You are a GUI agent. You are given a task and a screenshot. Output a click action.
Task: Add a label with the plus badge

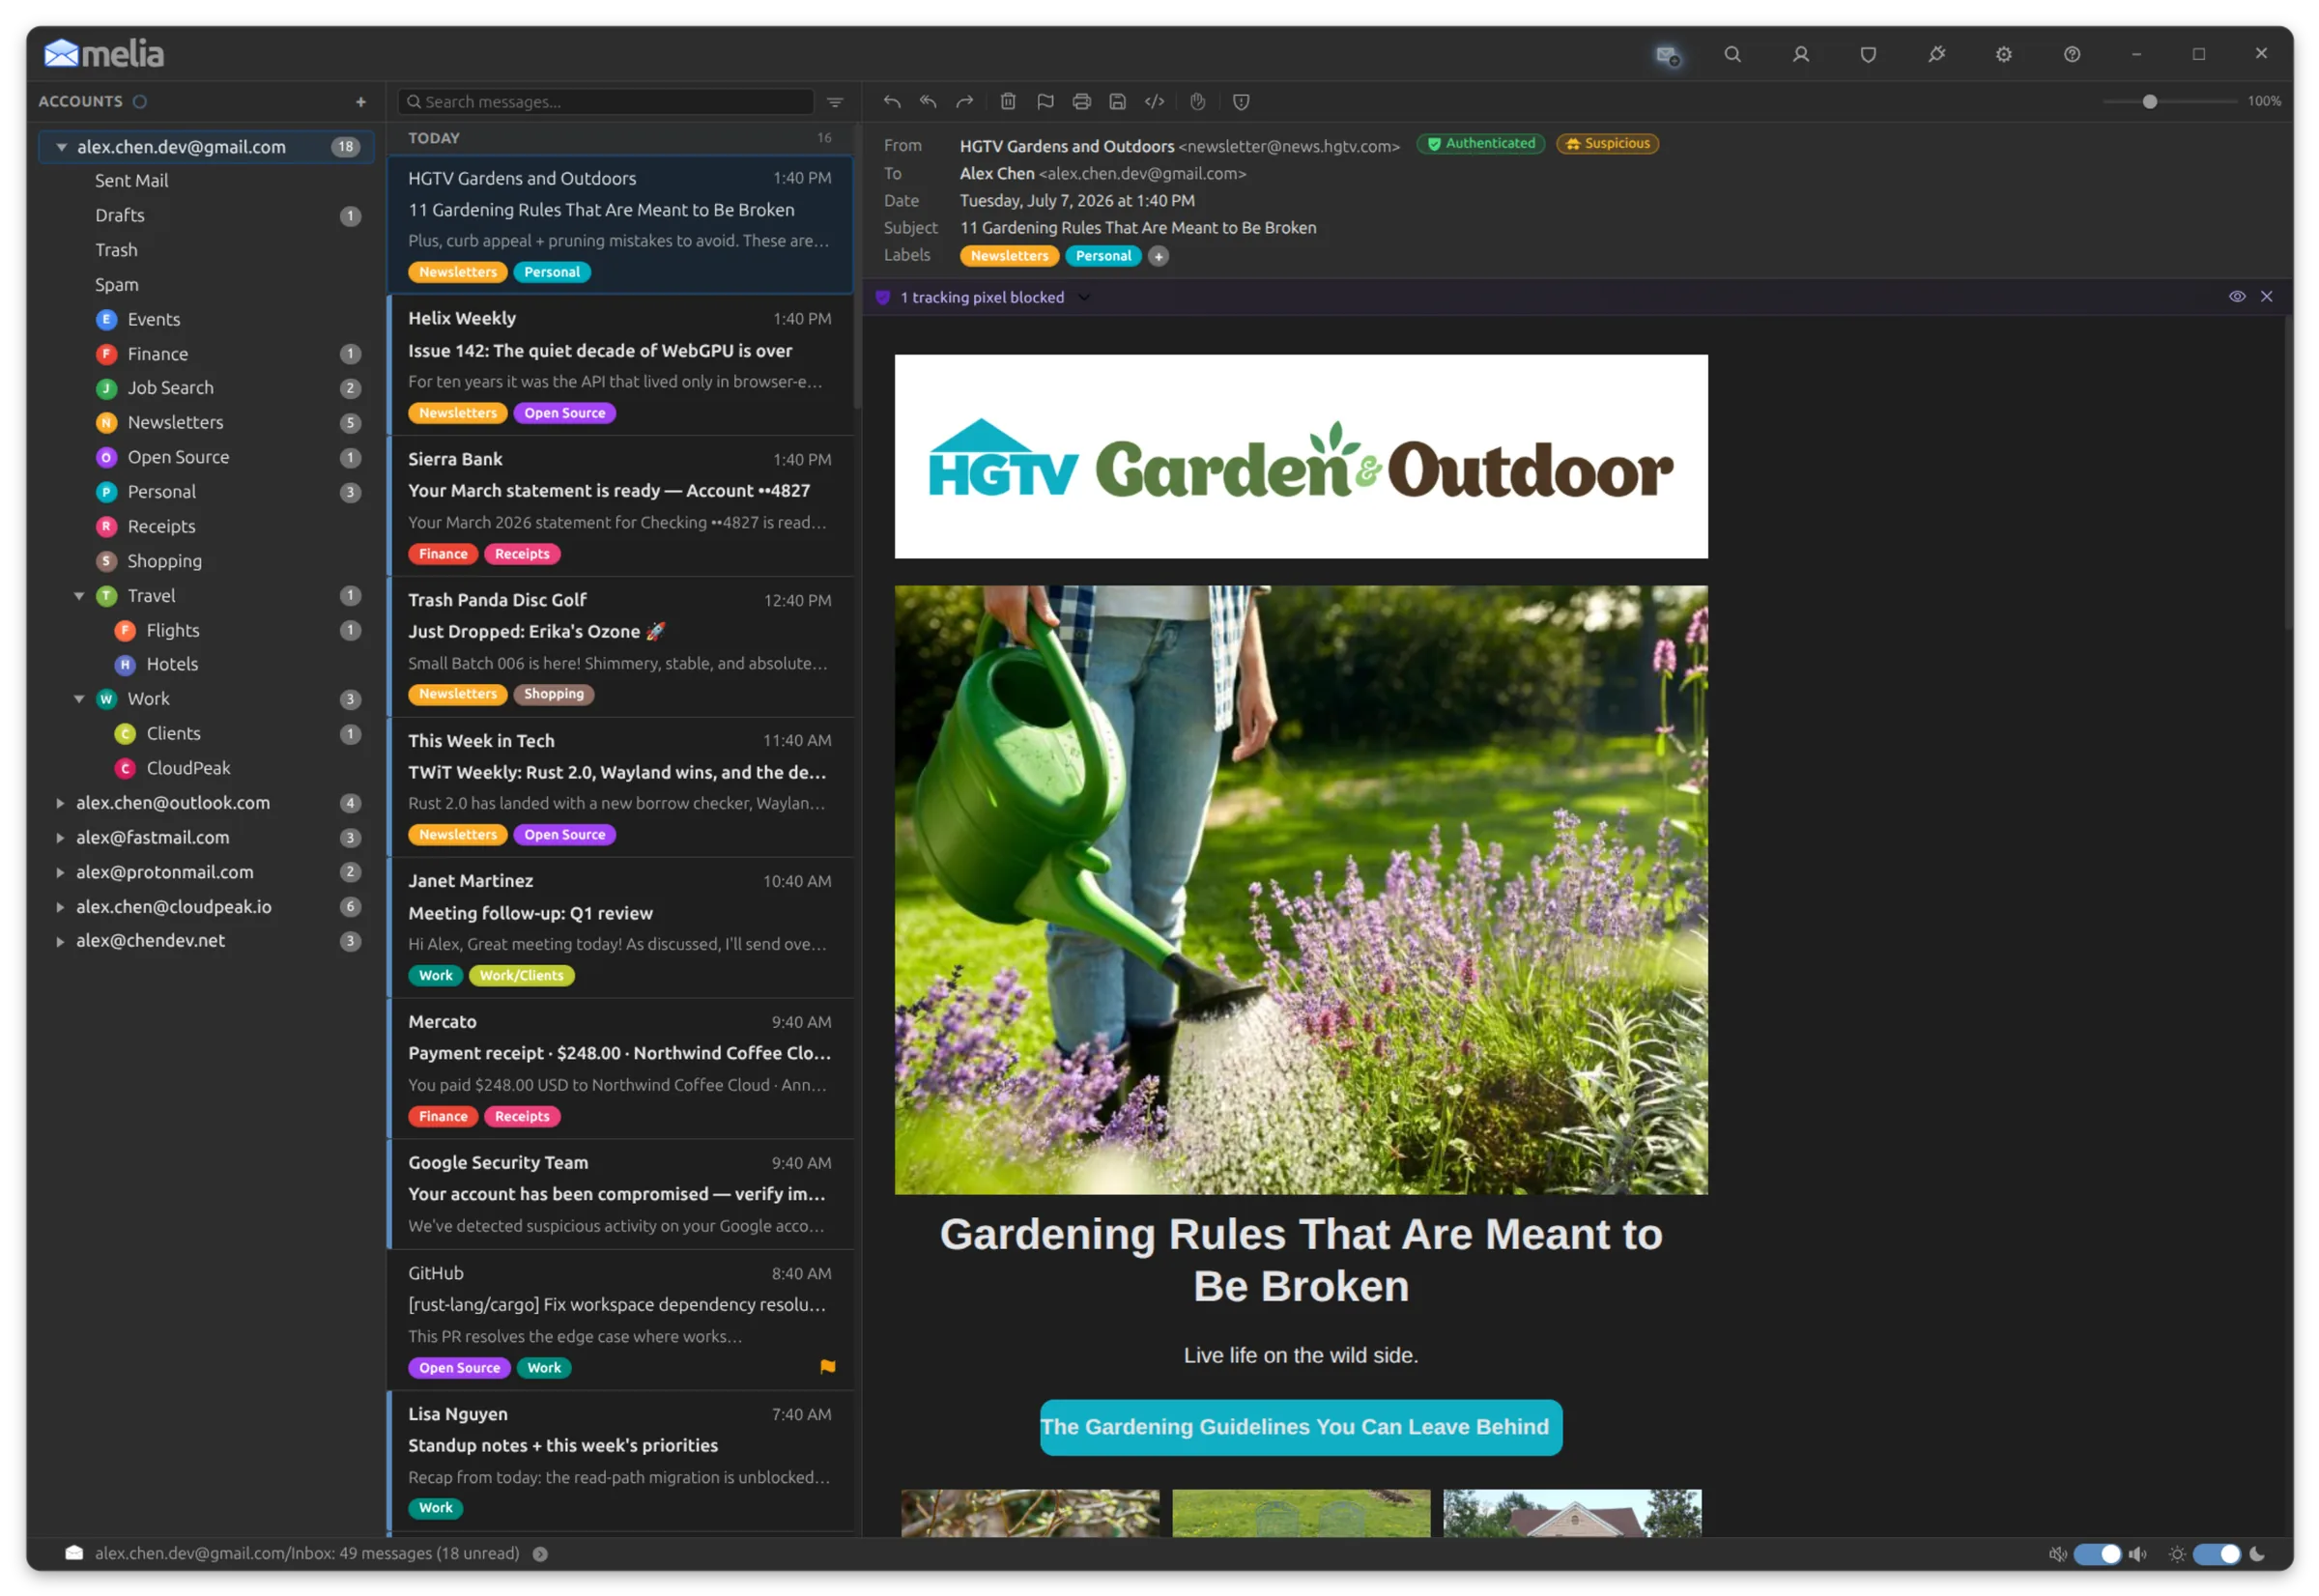coord(1158,256)
